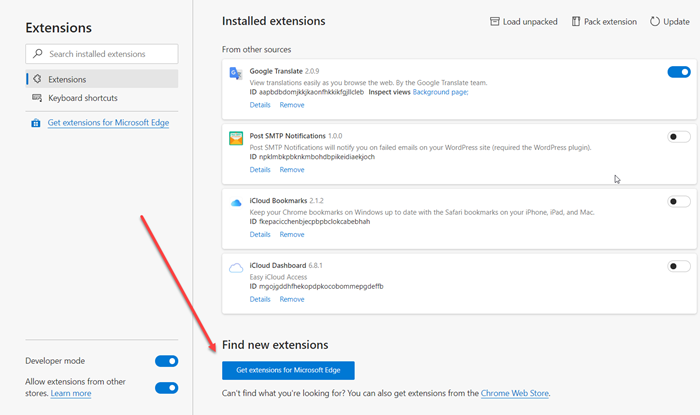This screenshot has height=415, width=700.
Task: Click the iCloud Dashboard cloud icon
Action: pyautogui.click(x=236, y=267)
